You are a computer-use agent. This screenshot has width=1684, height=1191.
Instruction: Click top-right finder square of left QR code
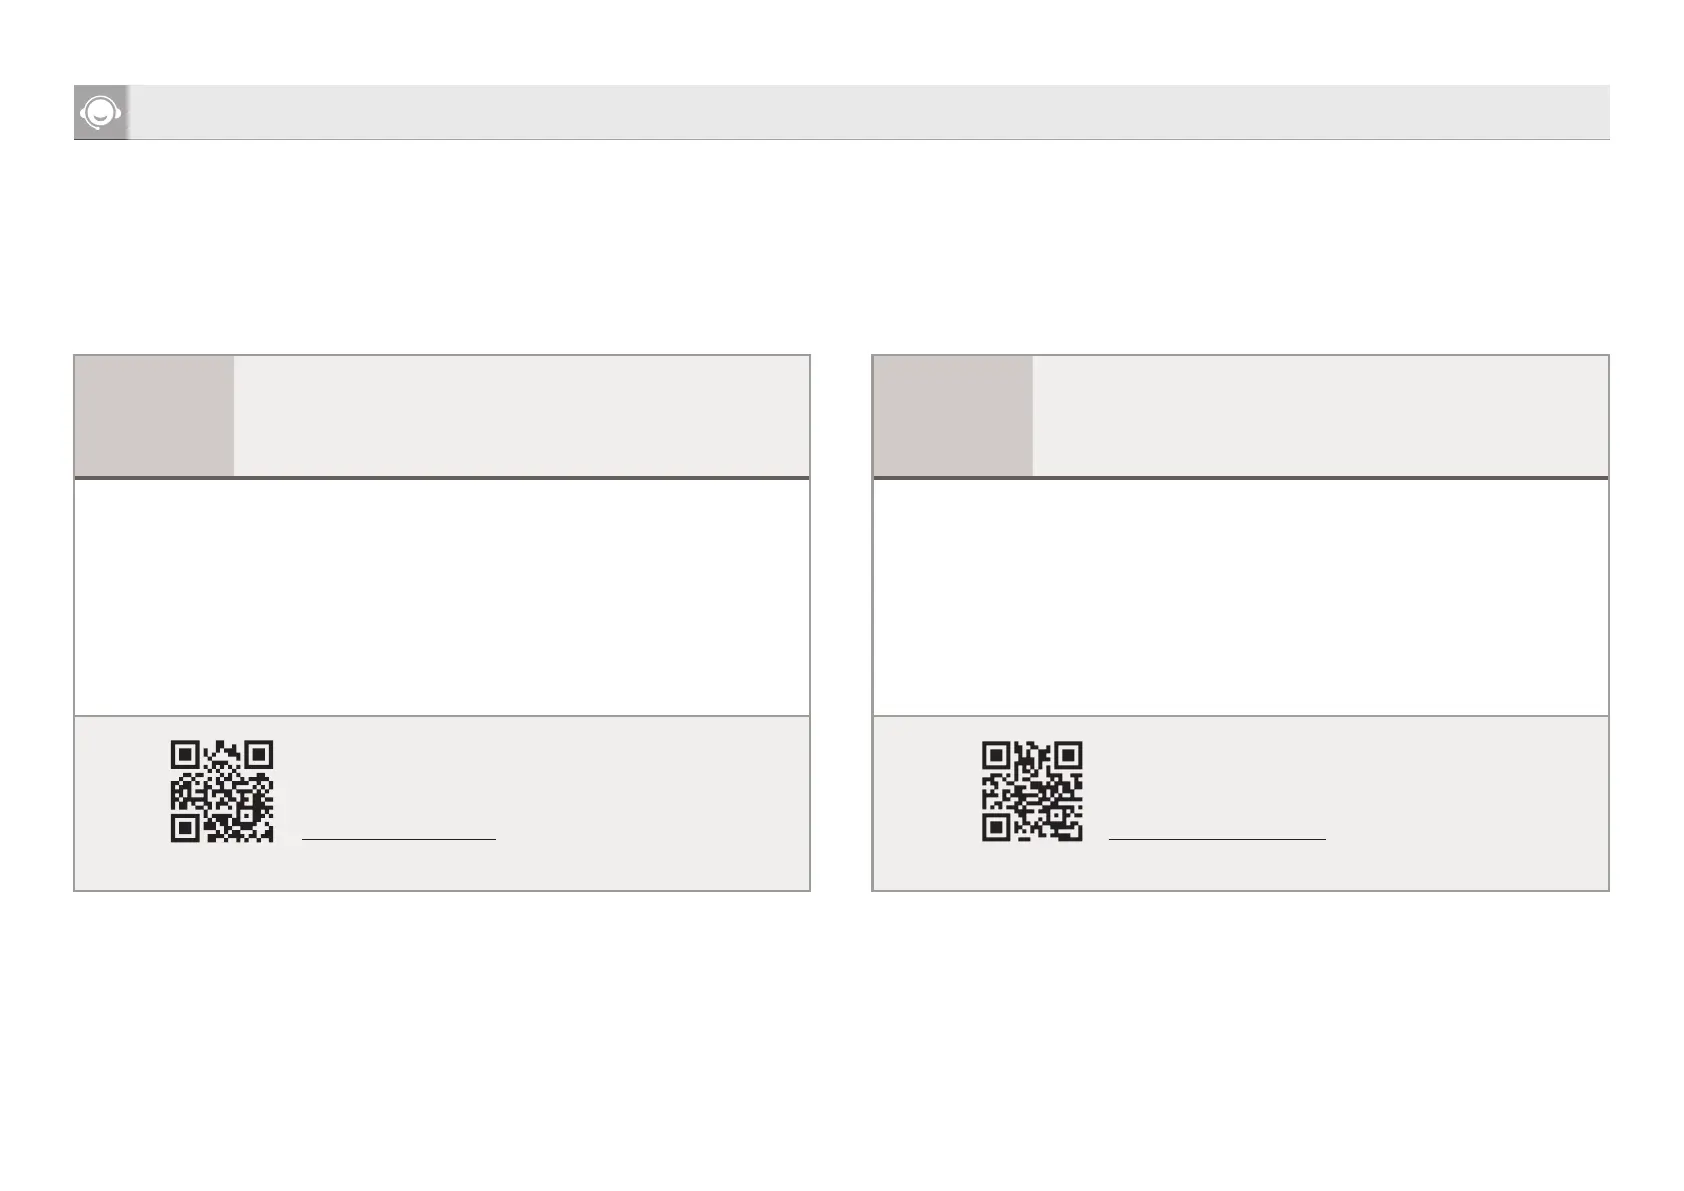[x=259, y=755]
